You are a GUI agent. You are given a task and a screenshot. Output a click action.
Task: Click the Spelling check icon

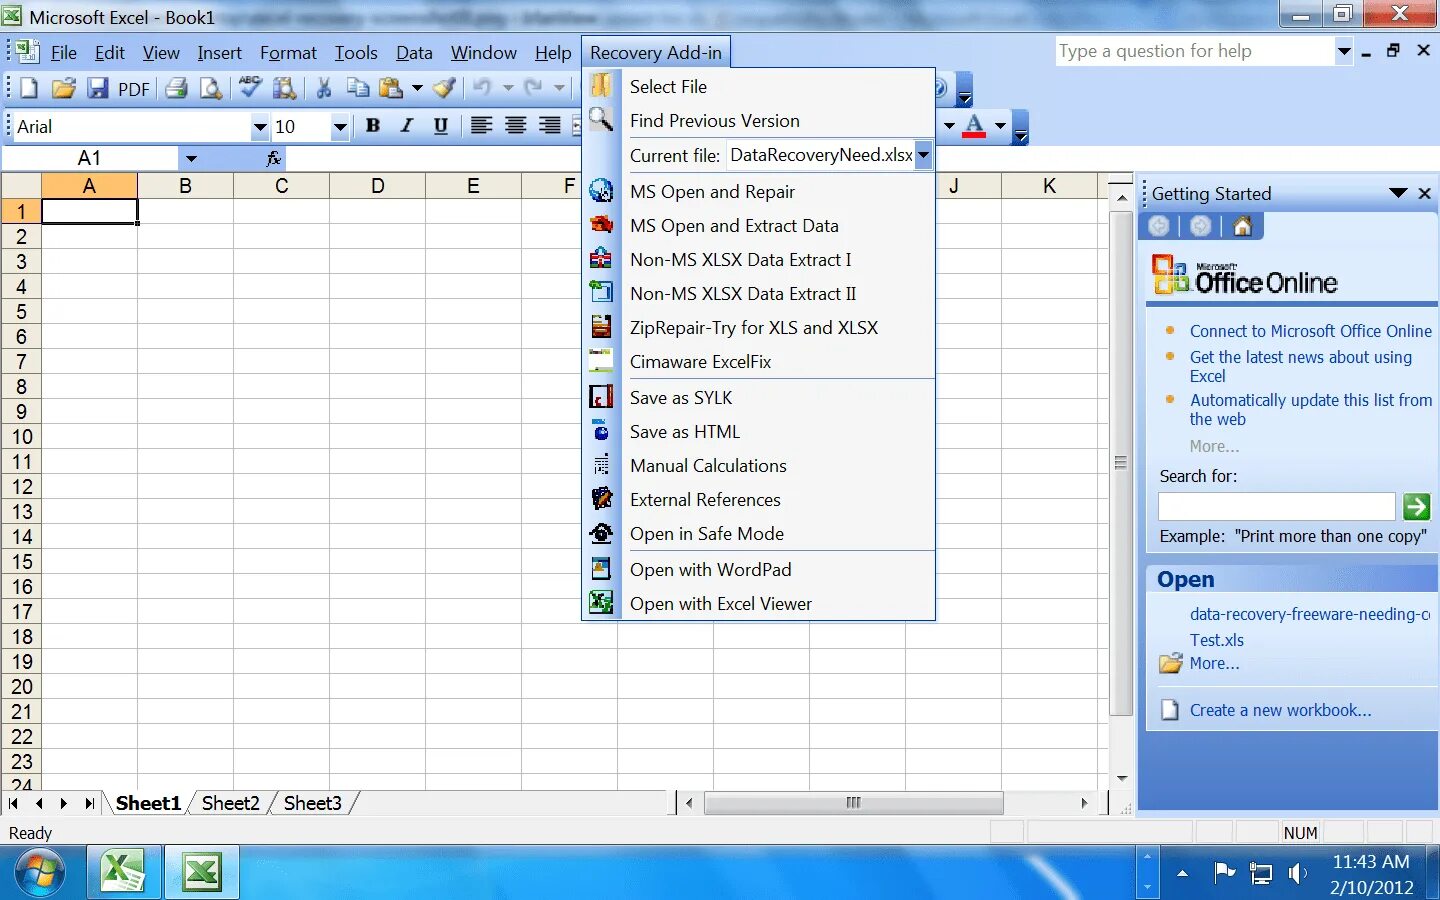pos(250,88)
